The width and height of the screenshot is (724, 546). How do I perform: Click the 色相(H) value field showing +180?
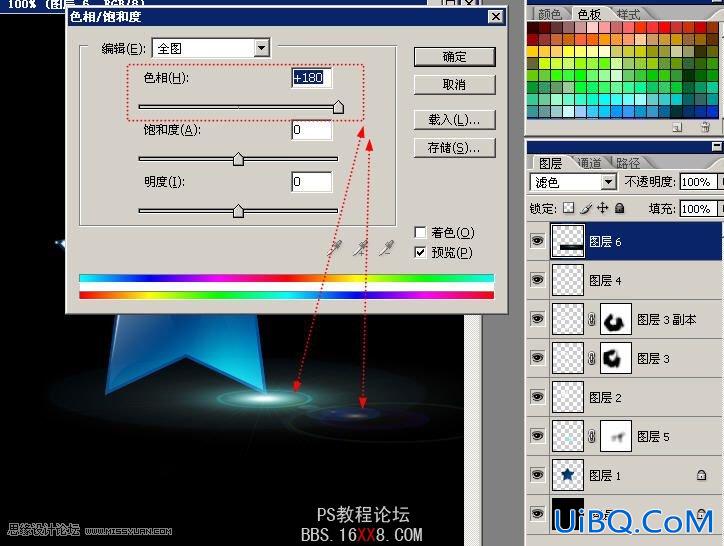[312, 78]
